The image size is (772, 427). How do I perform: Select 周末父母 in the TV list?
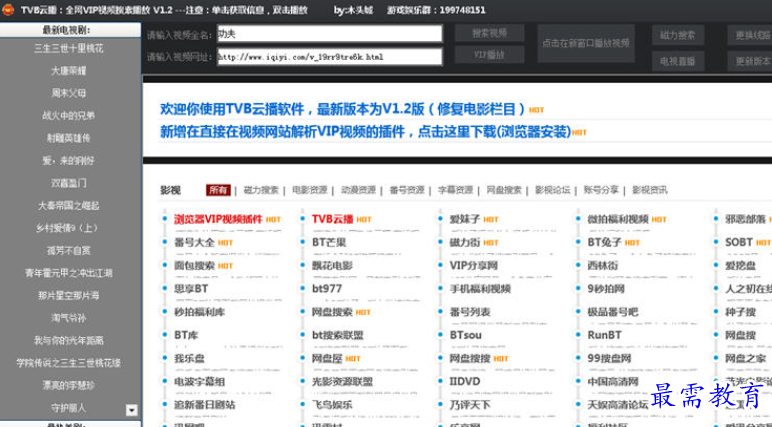(x=69, y=93)
